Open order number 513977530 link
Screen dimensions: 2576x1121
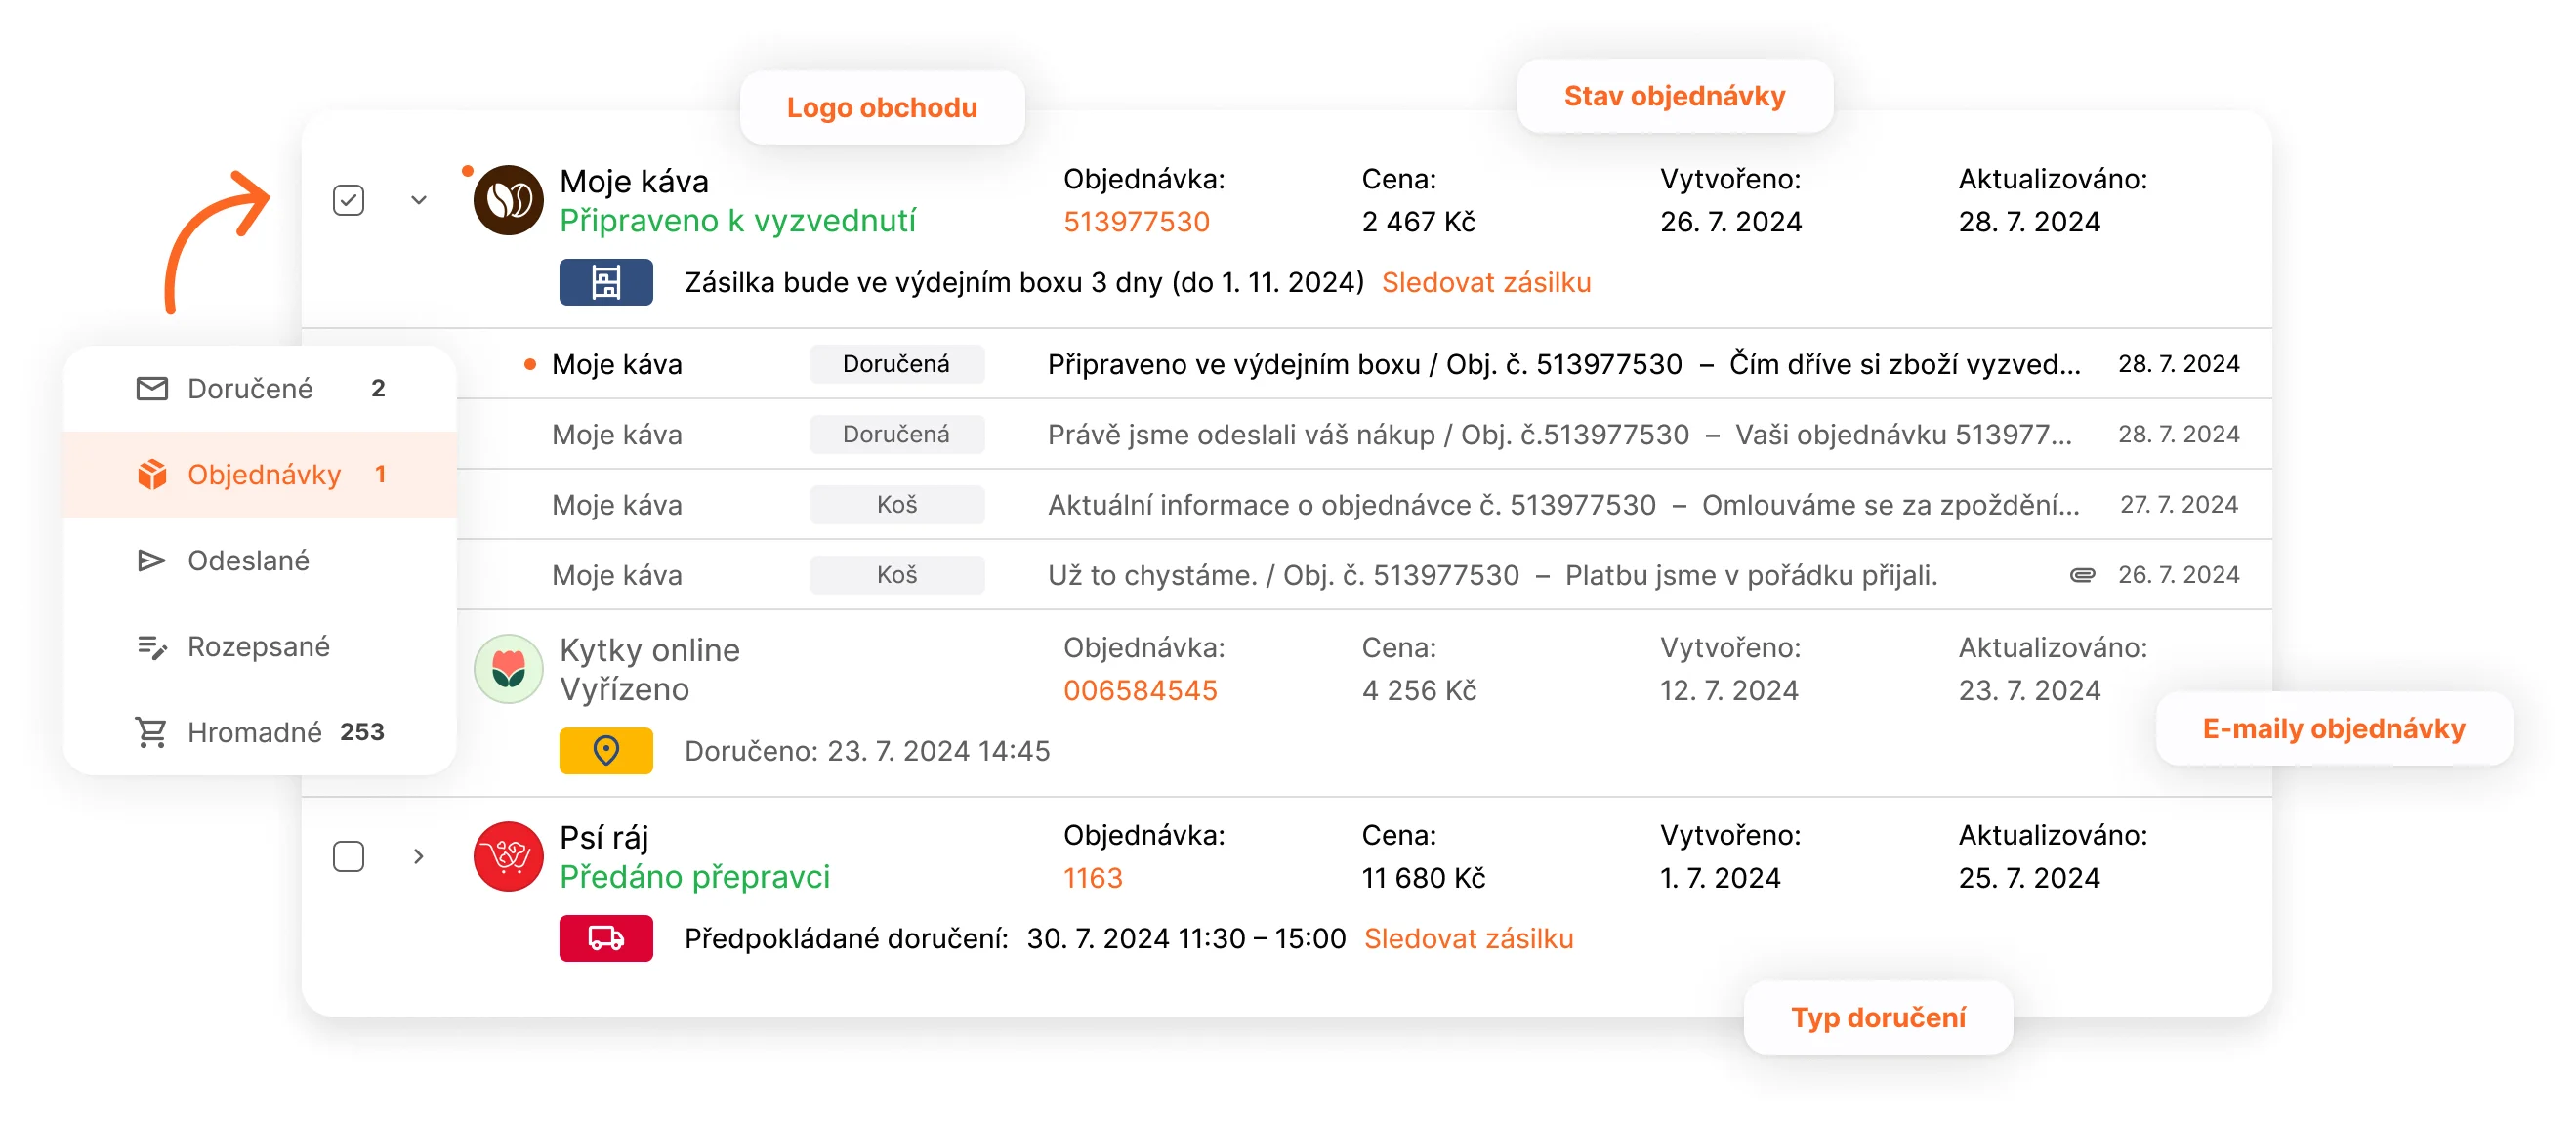coord(1136,221)
